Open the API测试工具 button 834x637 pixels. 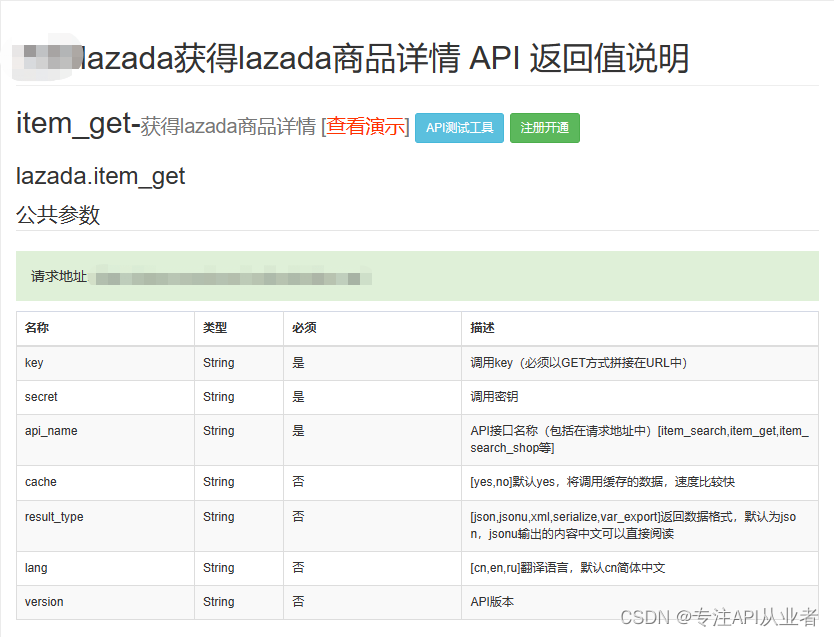click(x=459, y=127)
